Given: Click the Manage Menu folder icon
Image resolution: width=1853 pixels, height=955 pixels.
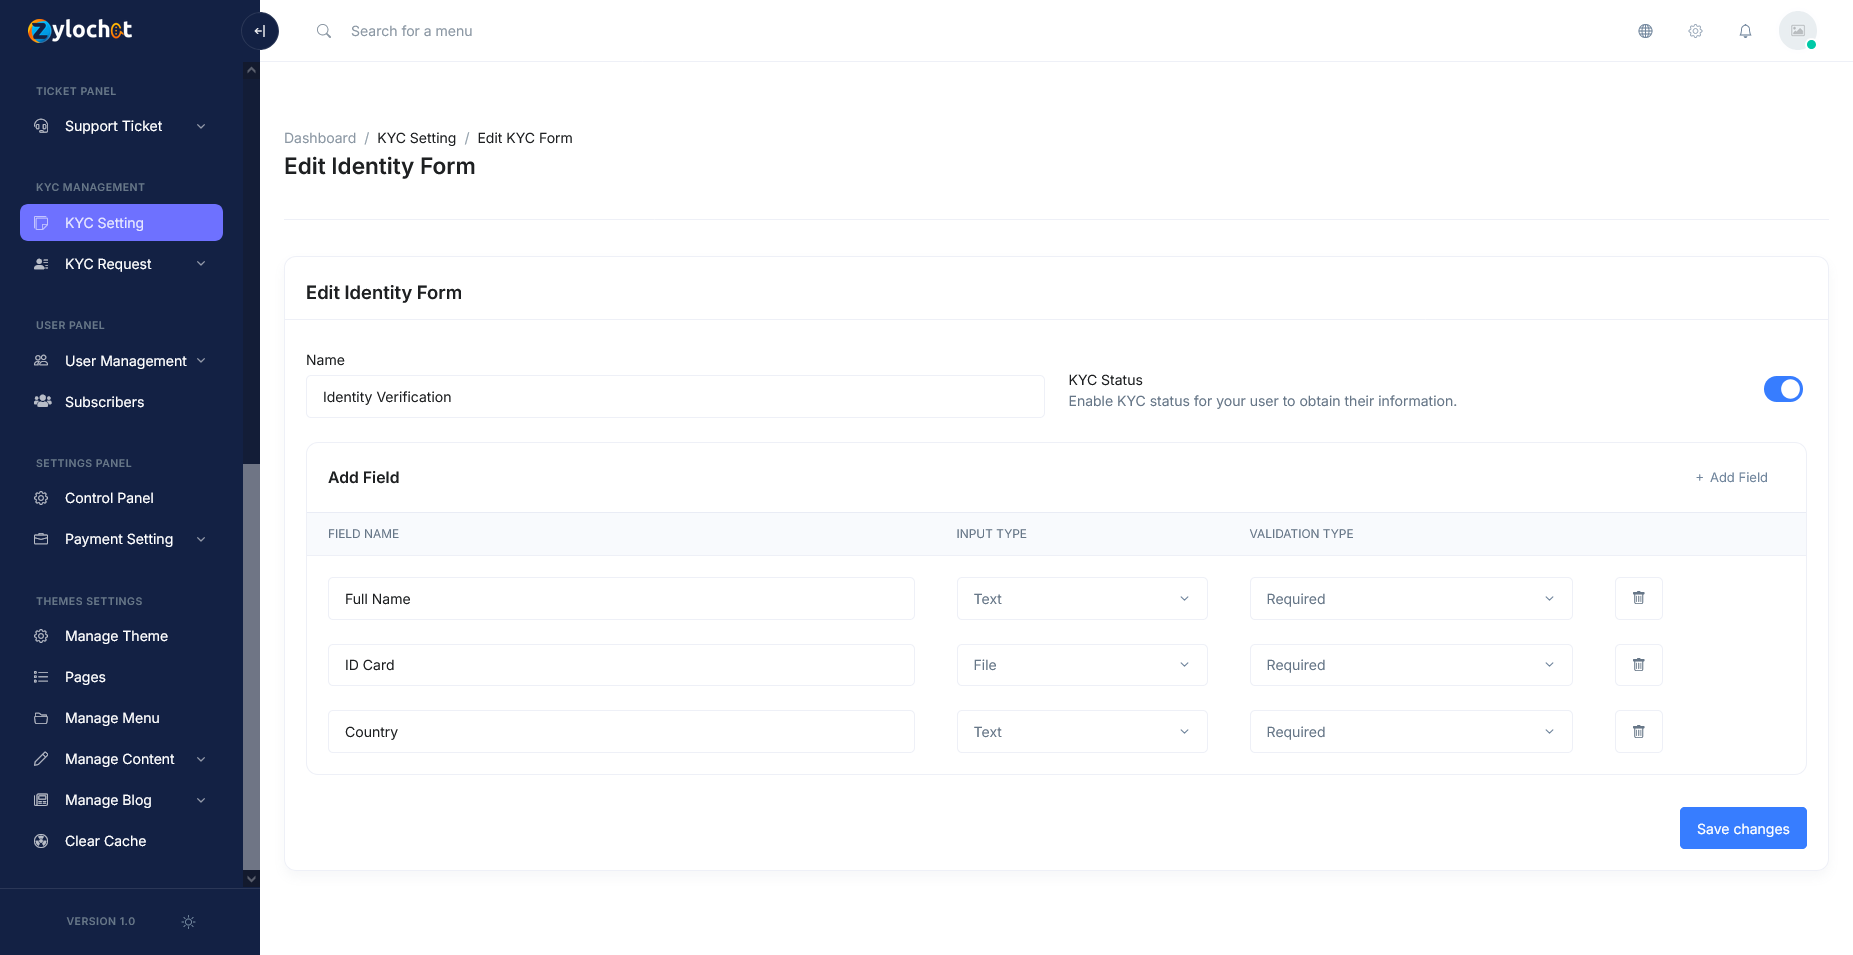Looking at the screenshot, I should [41, 718].
